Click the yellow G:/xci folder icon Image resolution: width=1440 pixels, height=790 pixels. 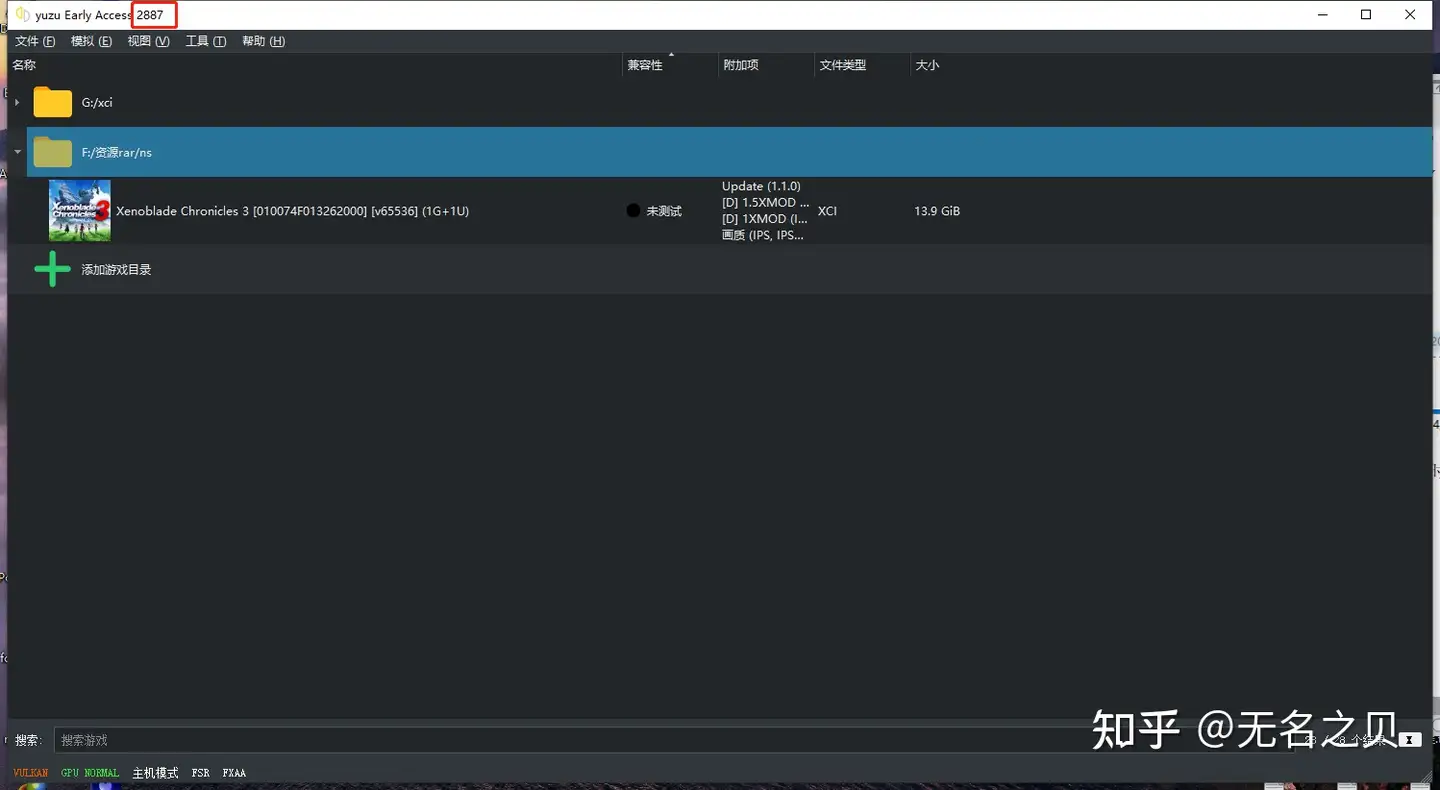[x=52, y=102]
